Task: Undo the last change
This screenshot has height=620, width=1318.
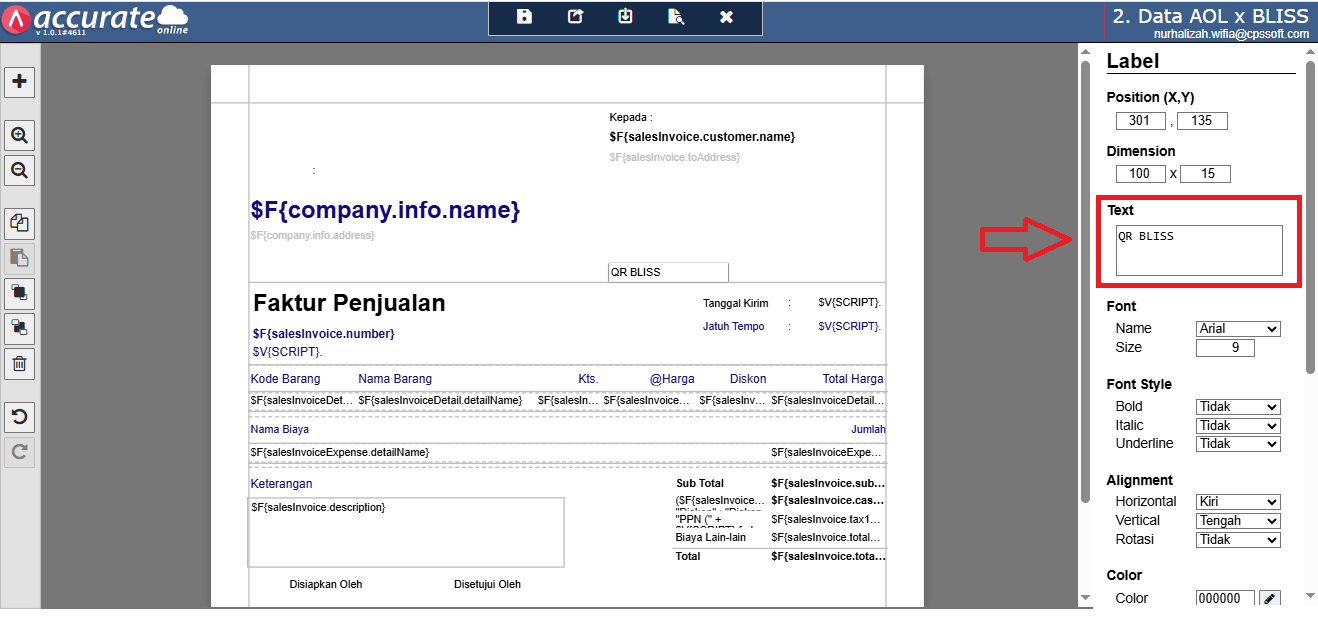Action: [19, 416]
